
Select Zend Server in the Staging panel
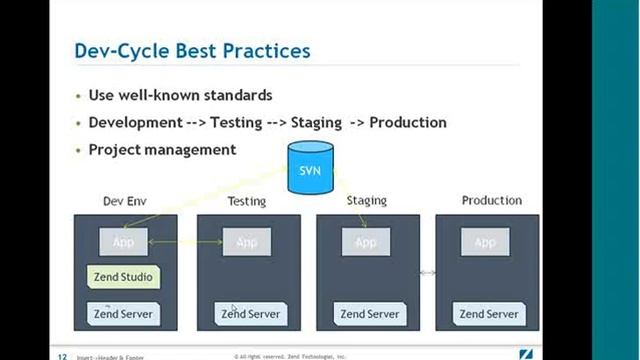pos(370,314)
